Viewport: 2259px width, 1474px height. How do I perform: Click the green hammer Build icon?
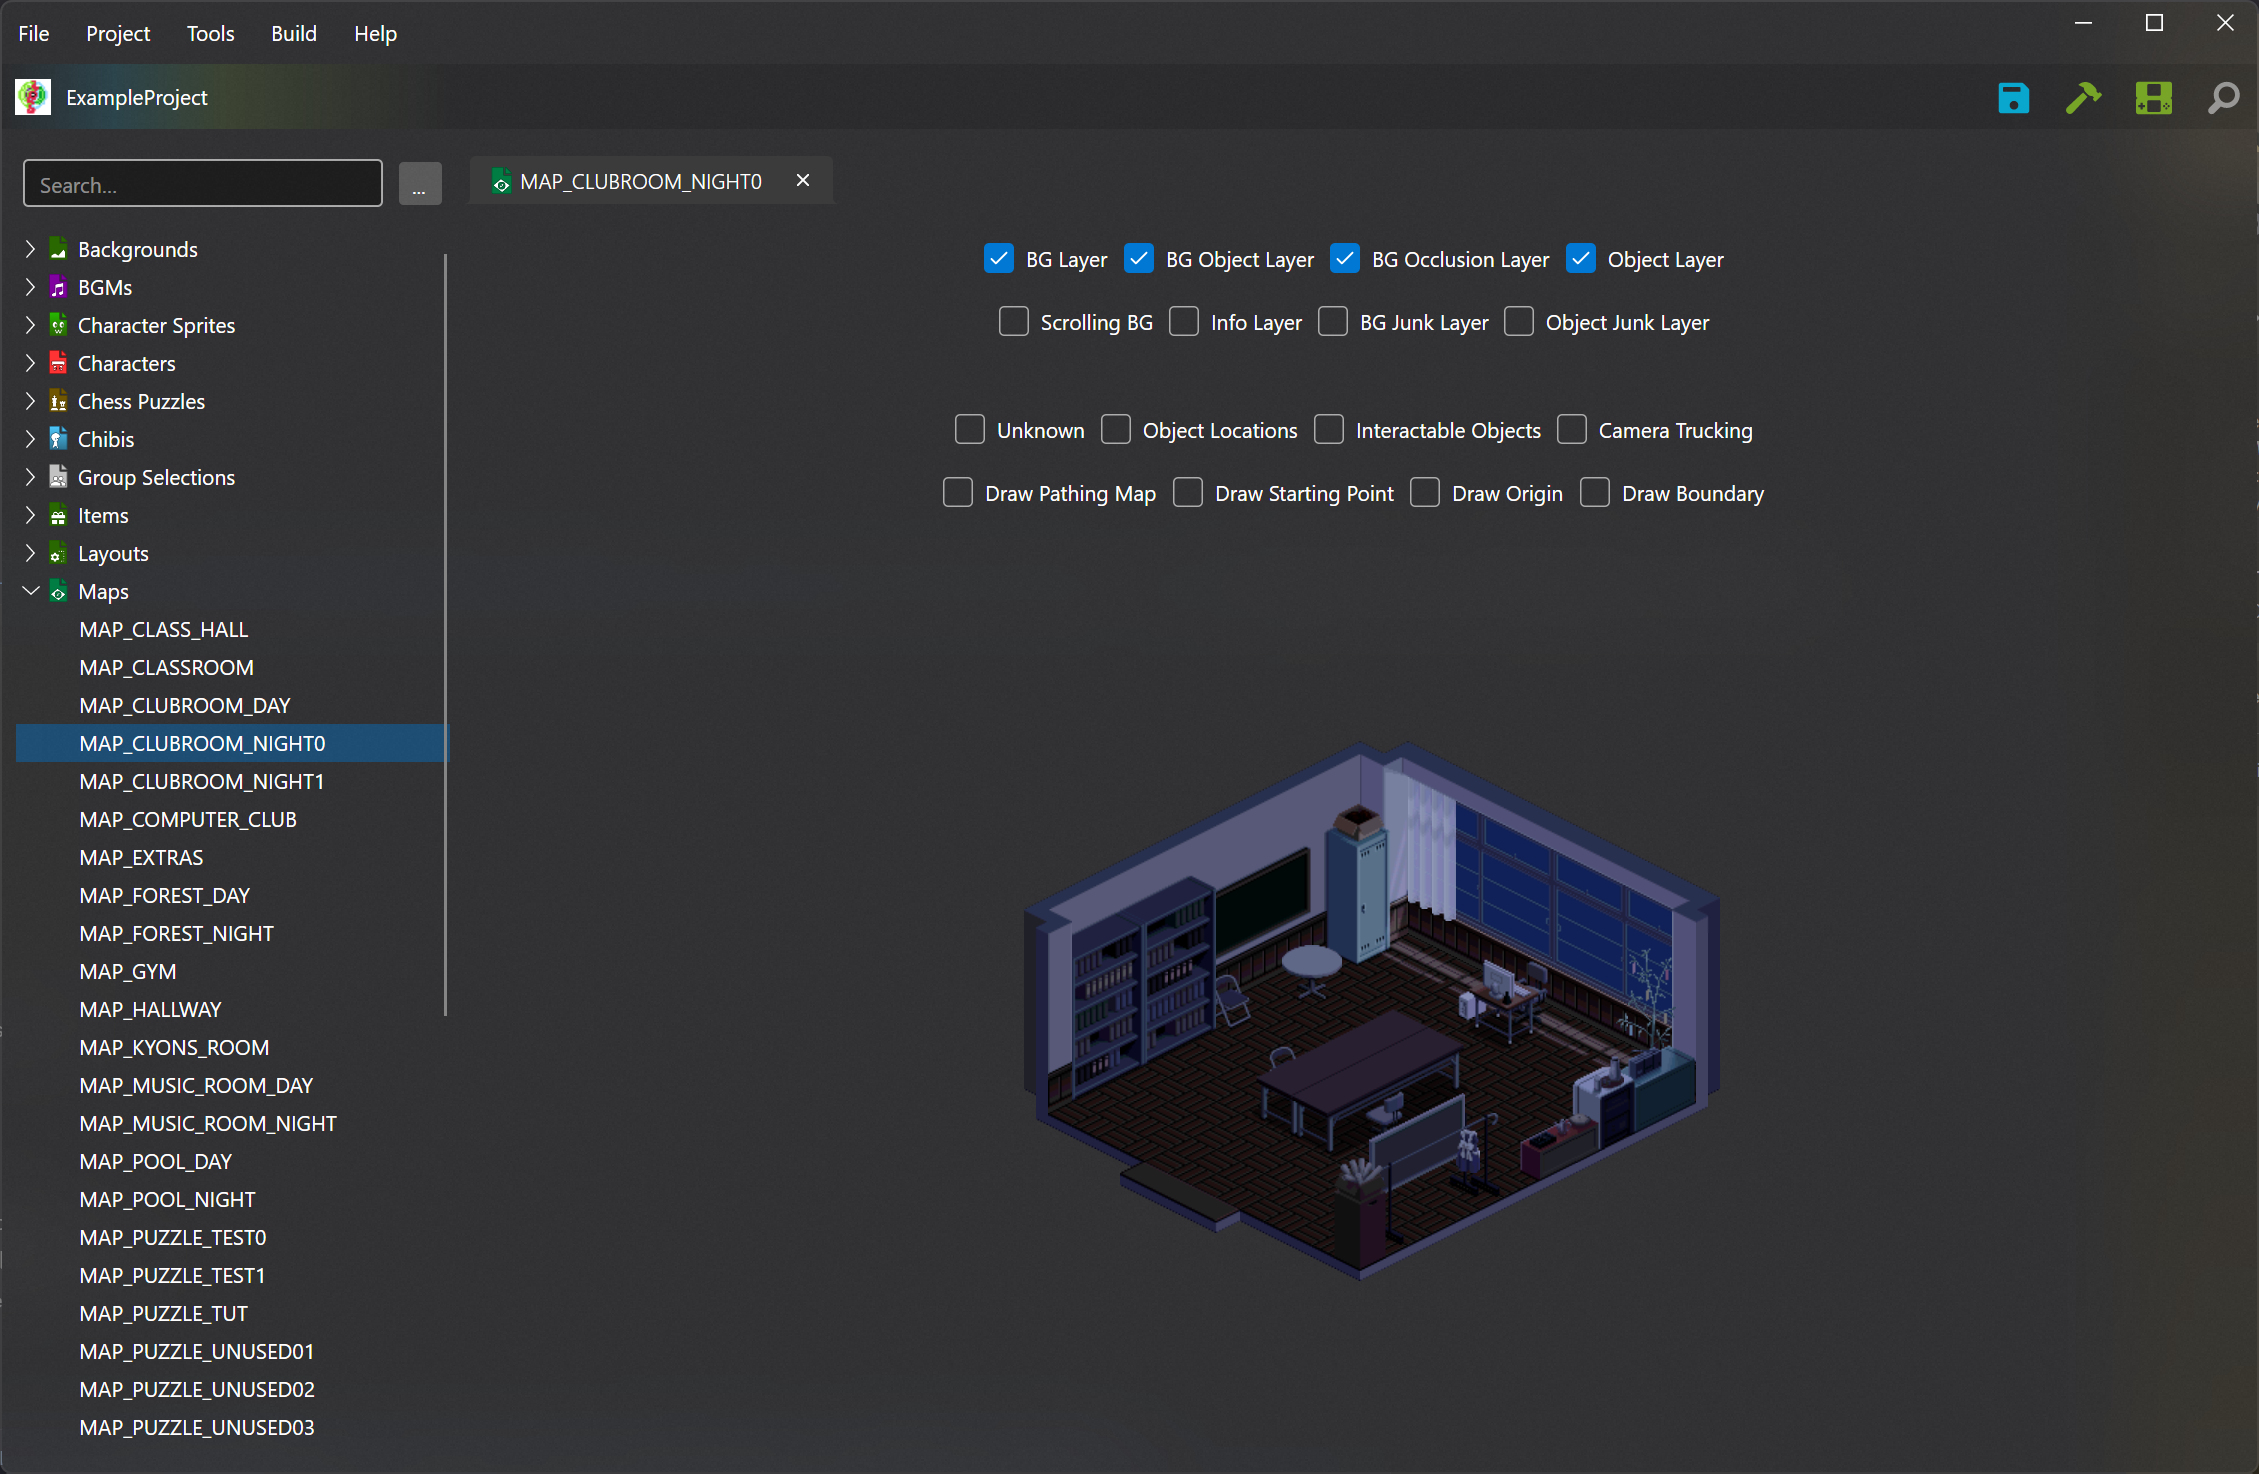click(2083, 98)
